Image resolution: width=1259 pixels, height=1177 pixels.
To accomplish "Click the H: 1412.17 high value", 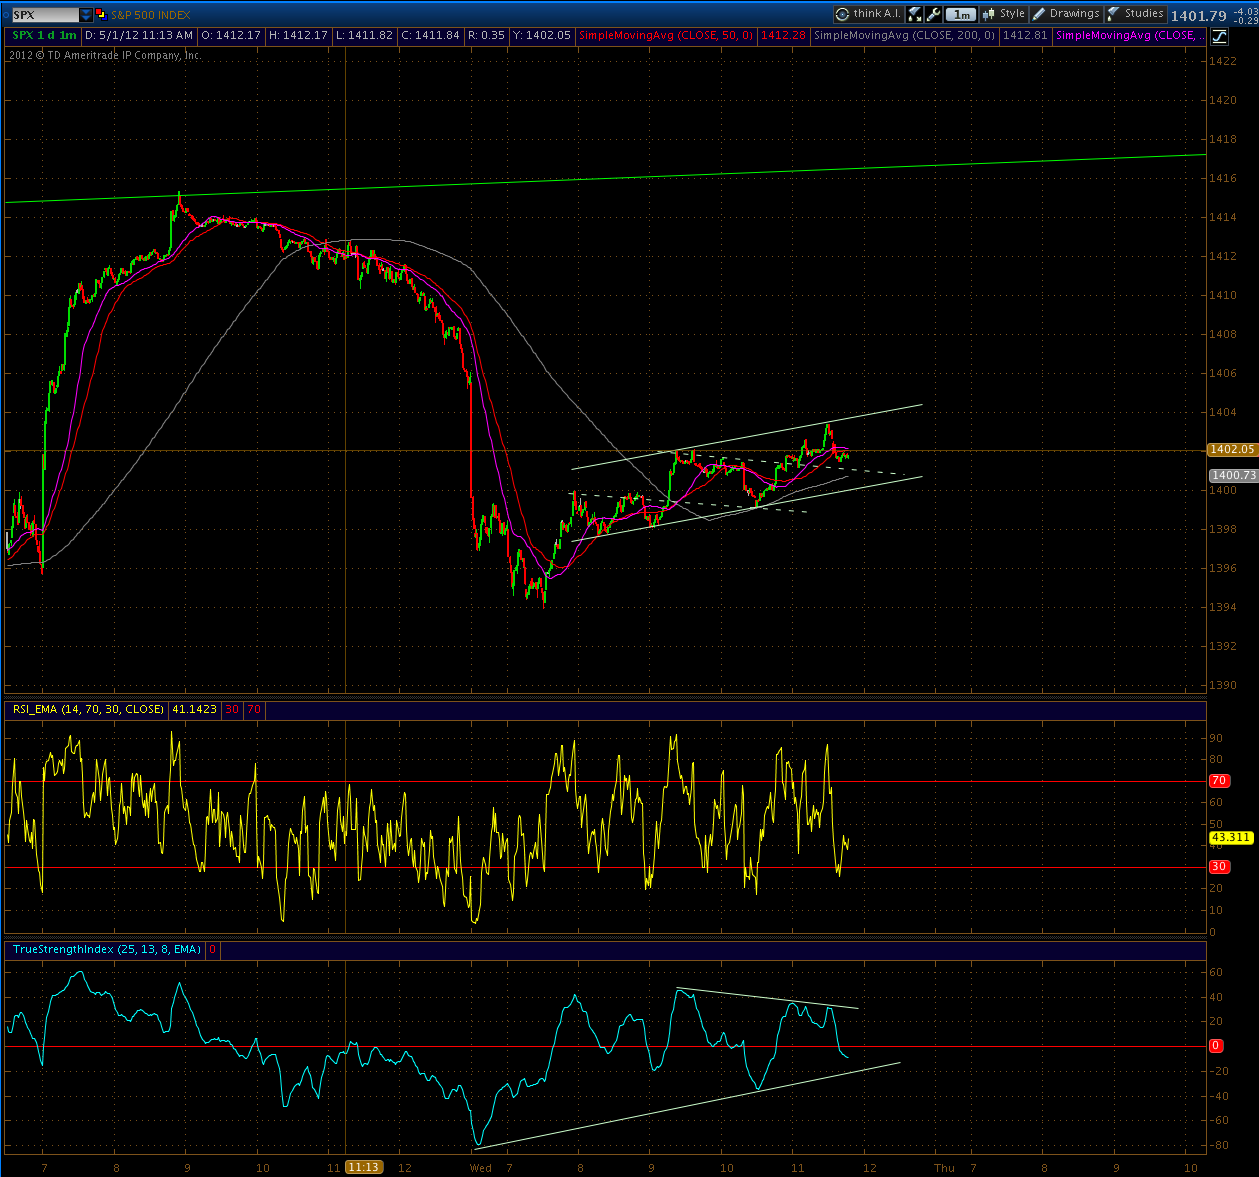I will pos(298,35).
